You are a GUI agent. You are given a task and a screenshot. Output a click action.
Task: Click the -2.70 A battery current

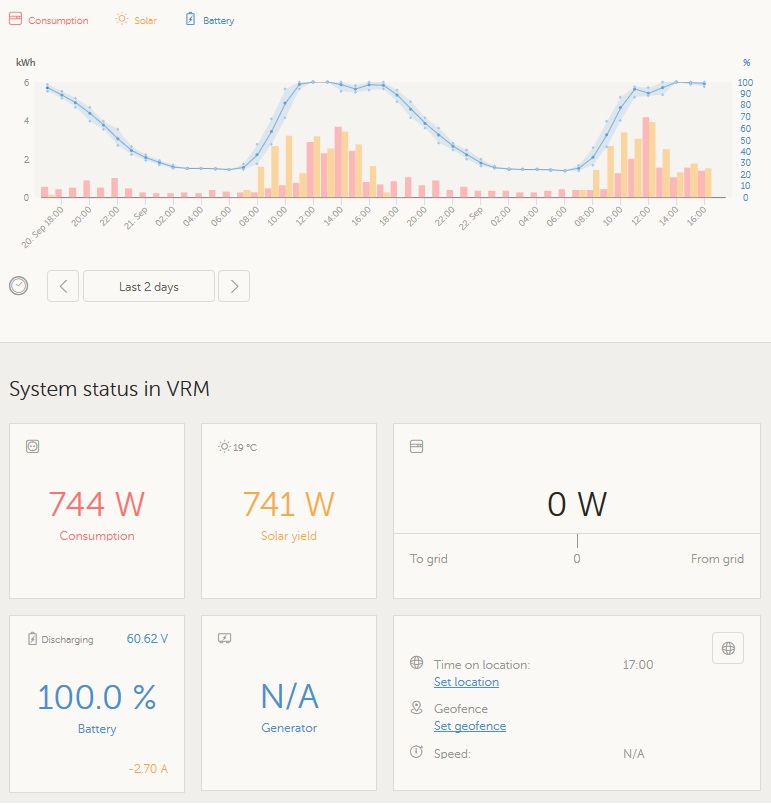[148, 769]
